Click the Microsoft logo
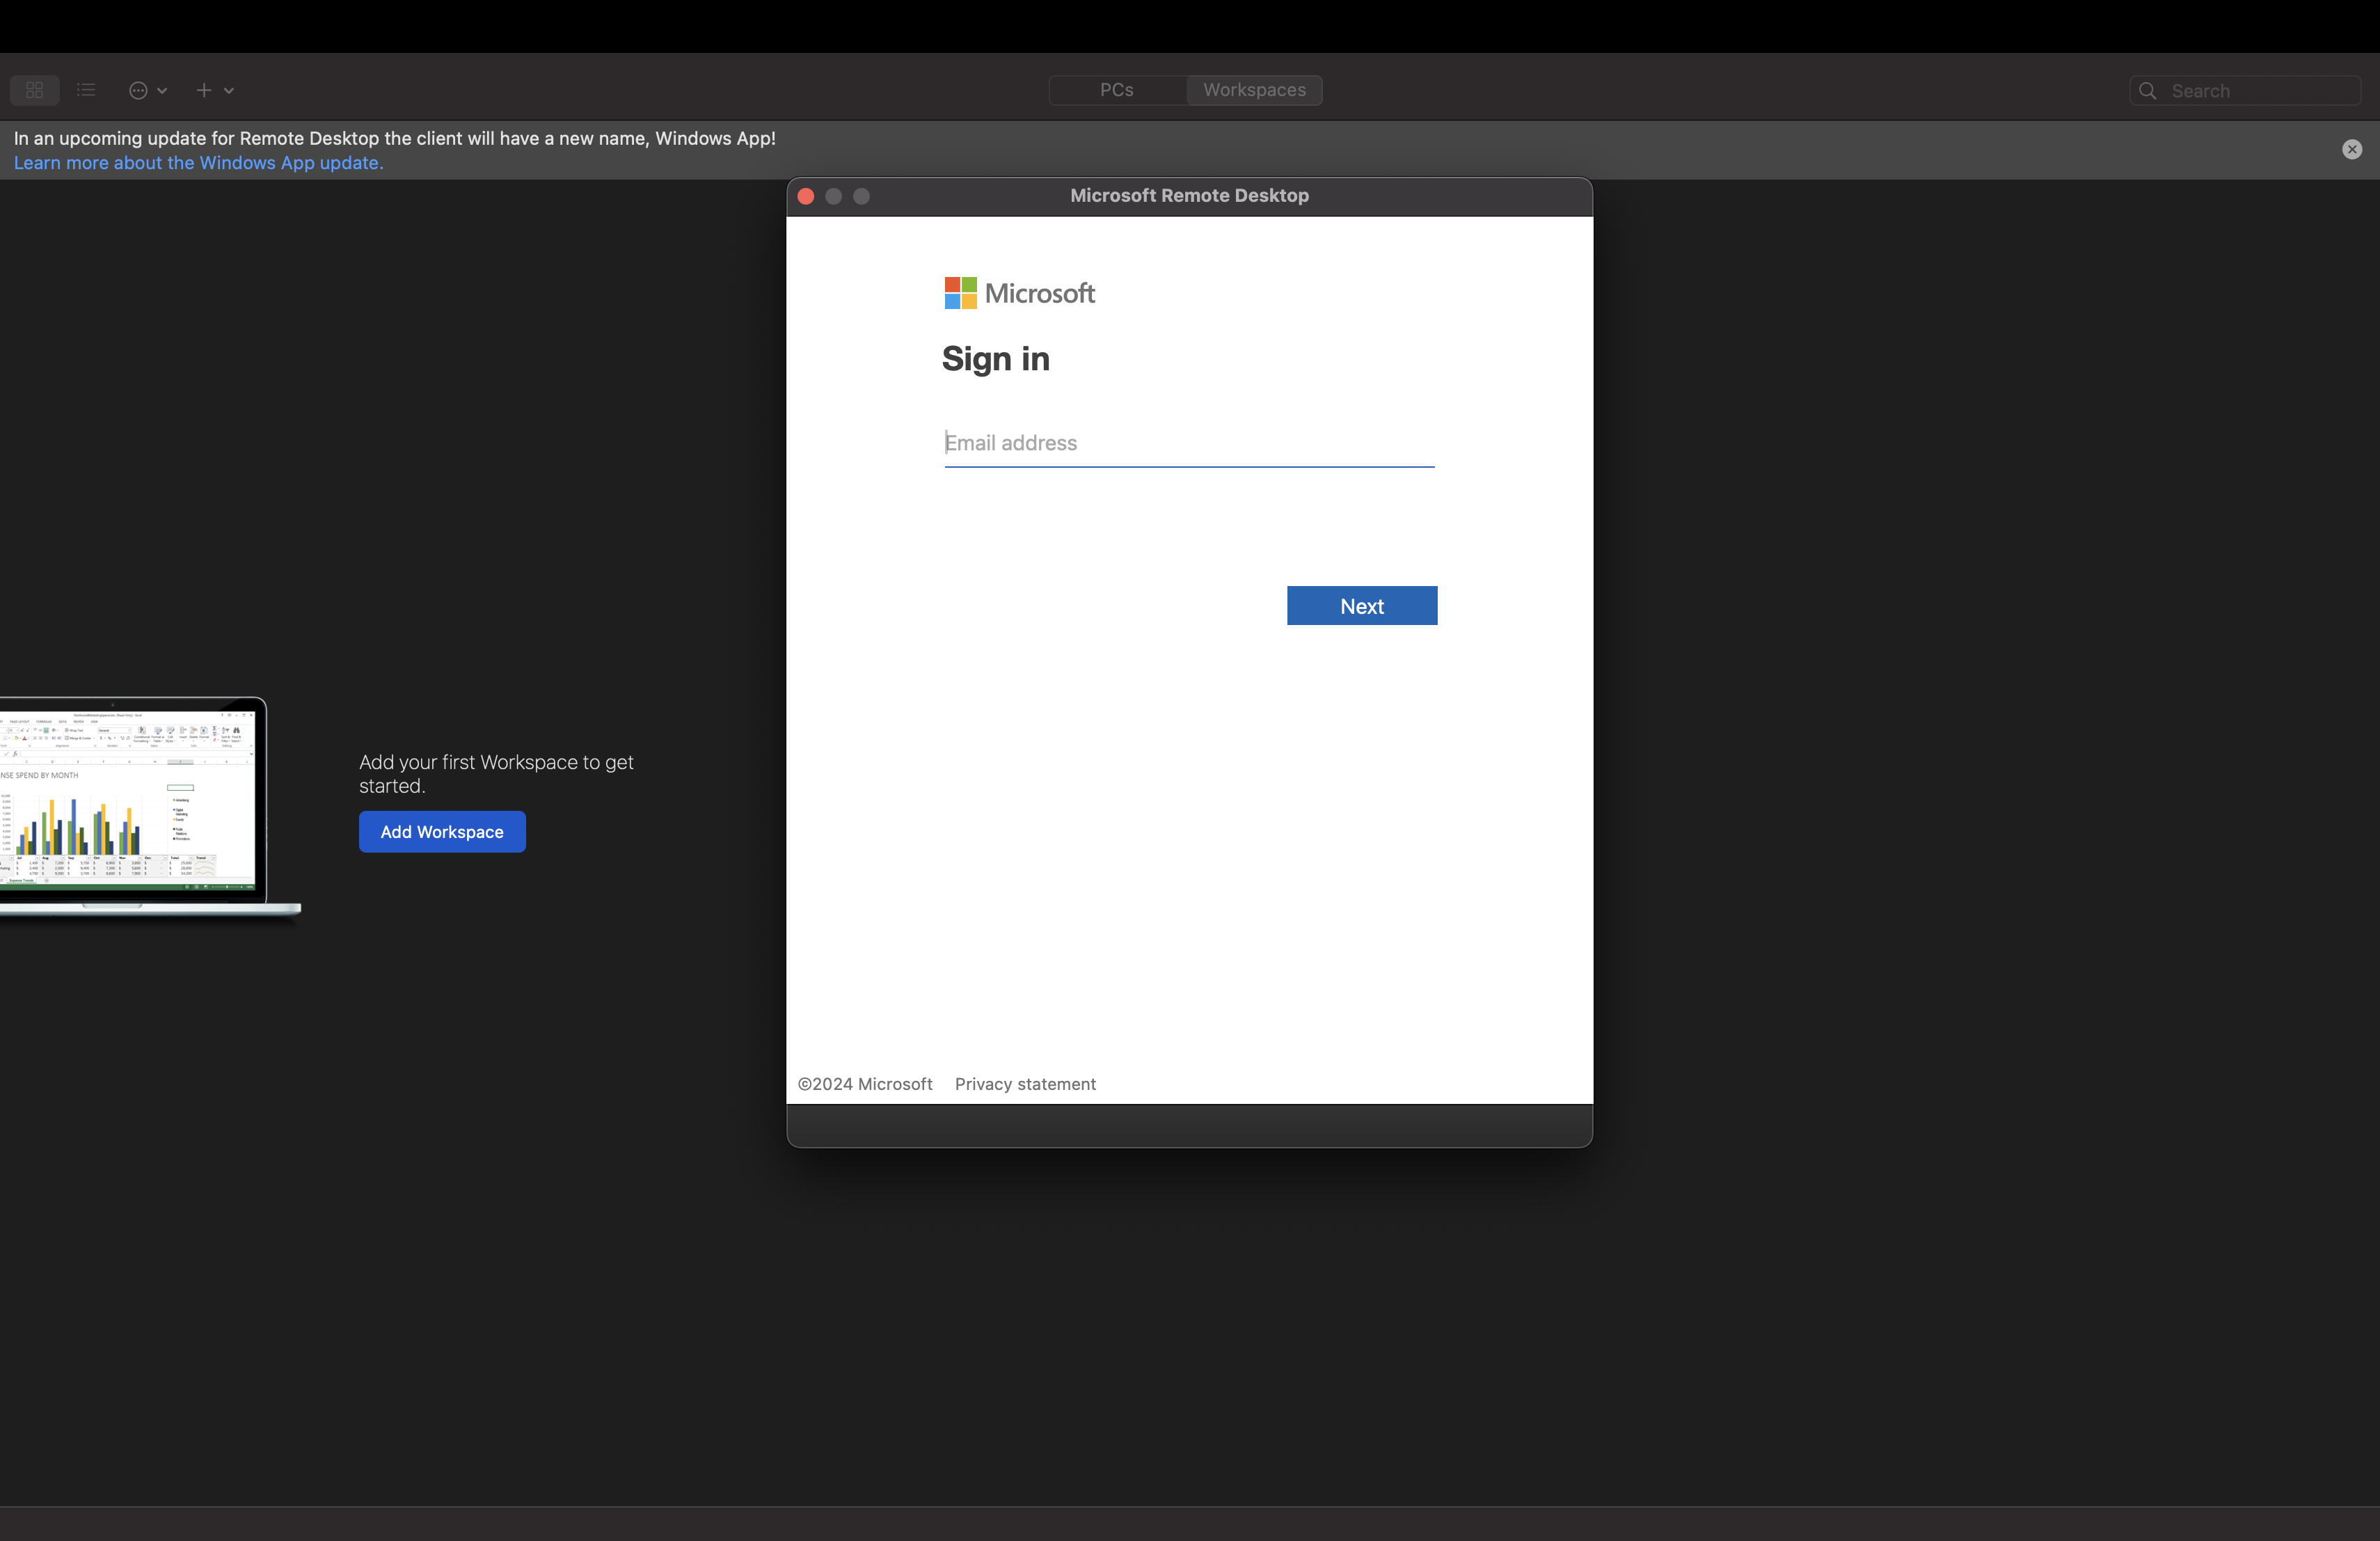Viewport: 2380px width, 1541px height. [x=1020, y=293]
